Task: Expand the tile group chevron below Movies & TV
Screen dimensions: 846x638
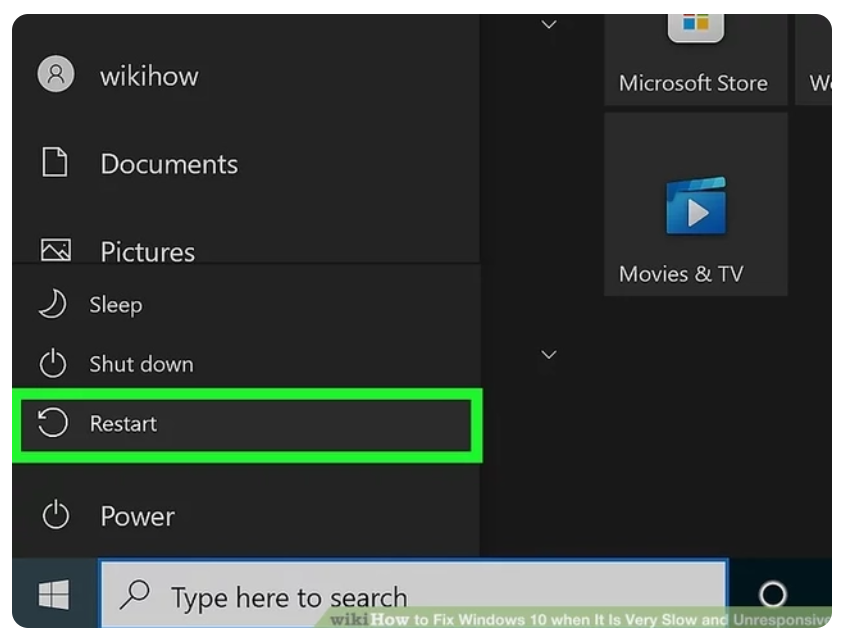Action: 548,354
